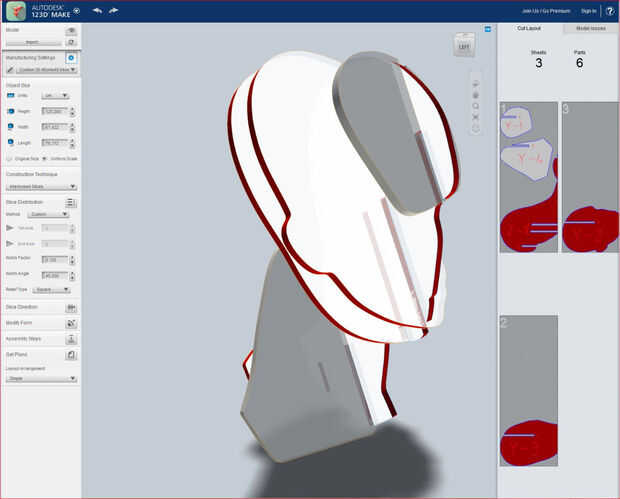Viewport: 620px width, 499px height.
Task: Click the Sheets count label
Action: (x=539, y=52)
